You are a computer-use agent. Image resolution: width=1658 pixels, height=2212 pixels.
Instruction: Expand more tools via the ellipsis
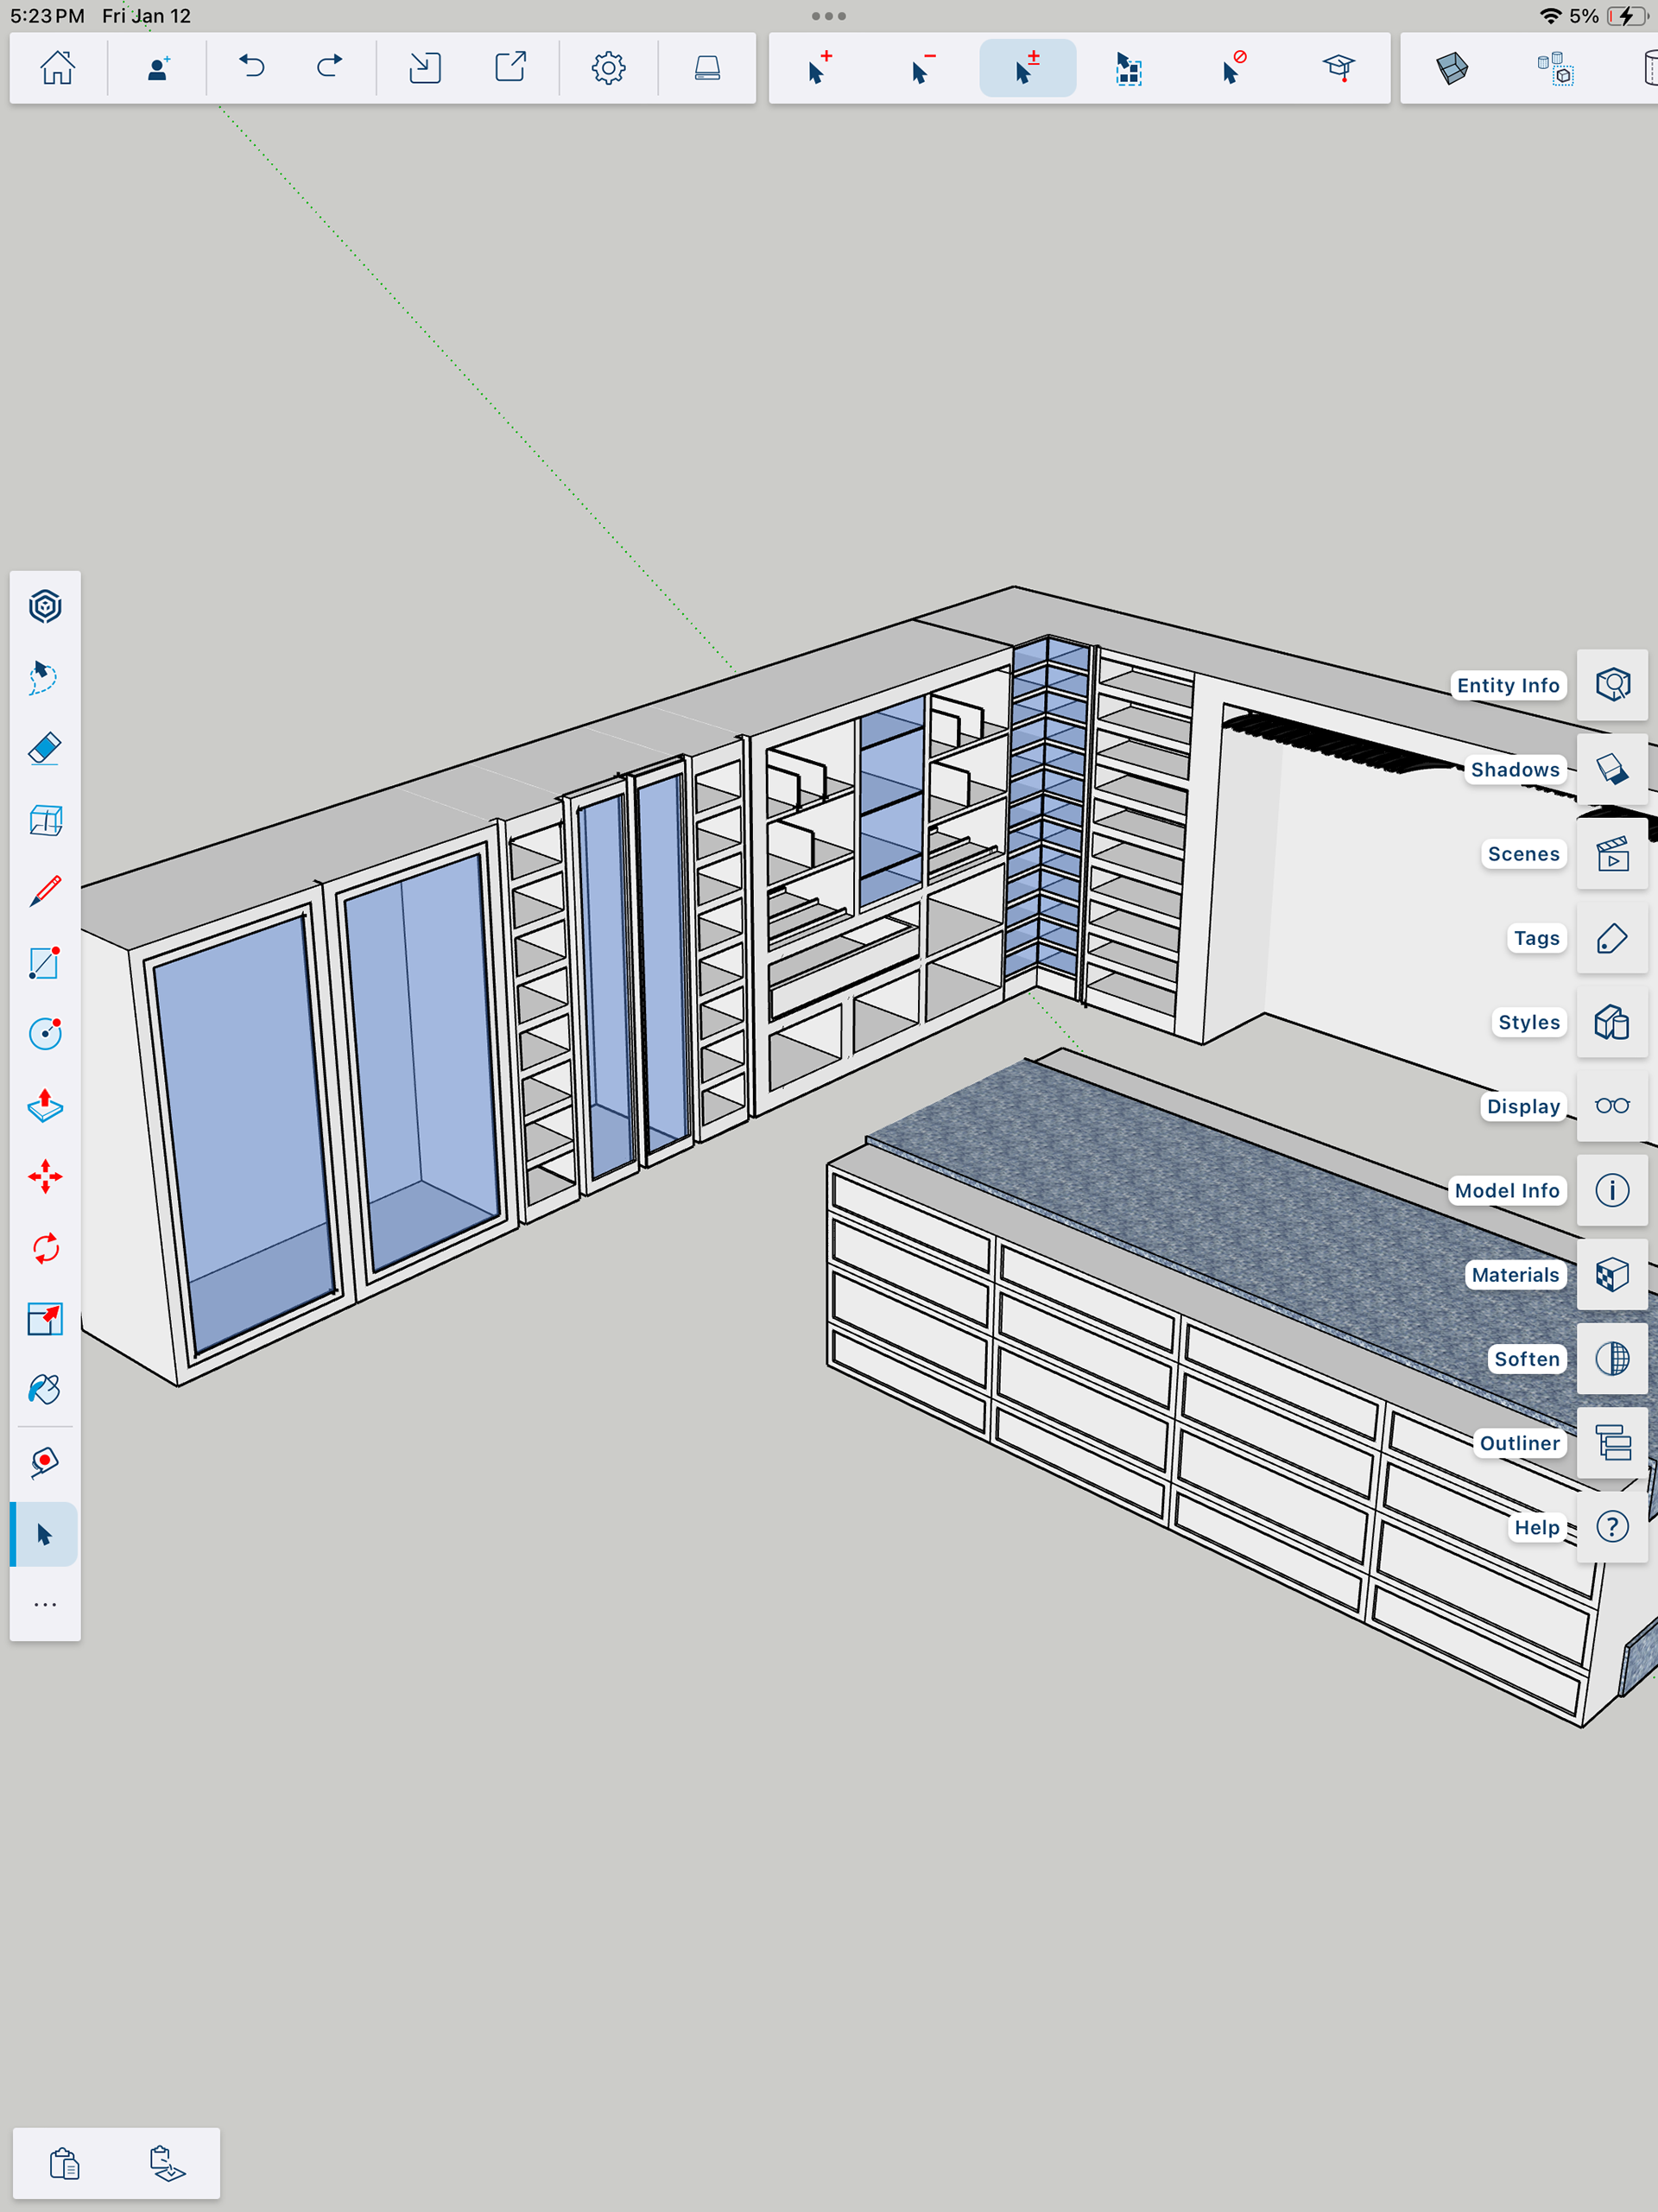coord(45,1605)
